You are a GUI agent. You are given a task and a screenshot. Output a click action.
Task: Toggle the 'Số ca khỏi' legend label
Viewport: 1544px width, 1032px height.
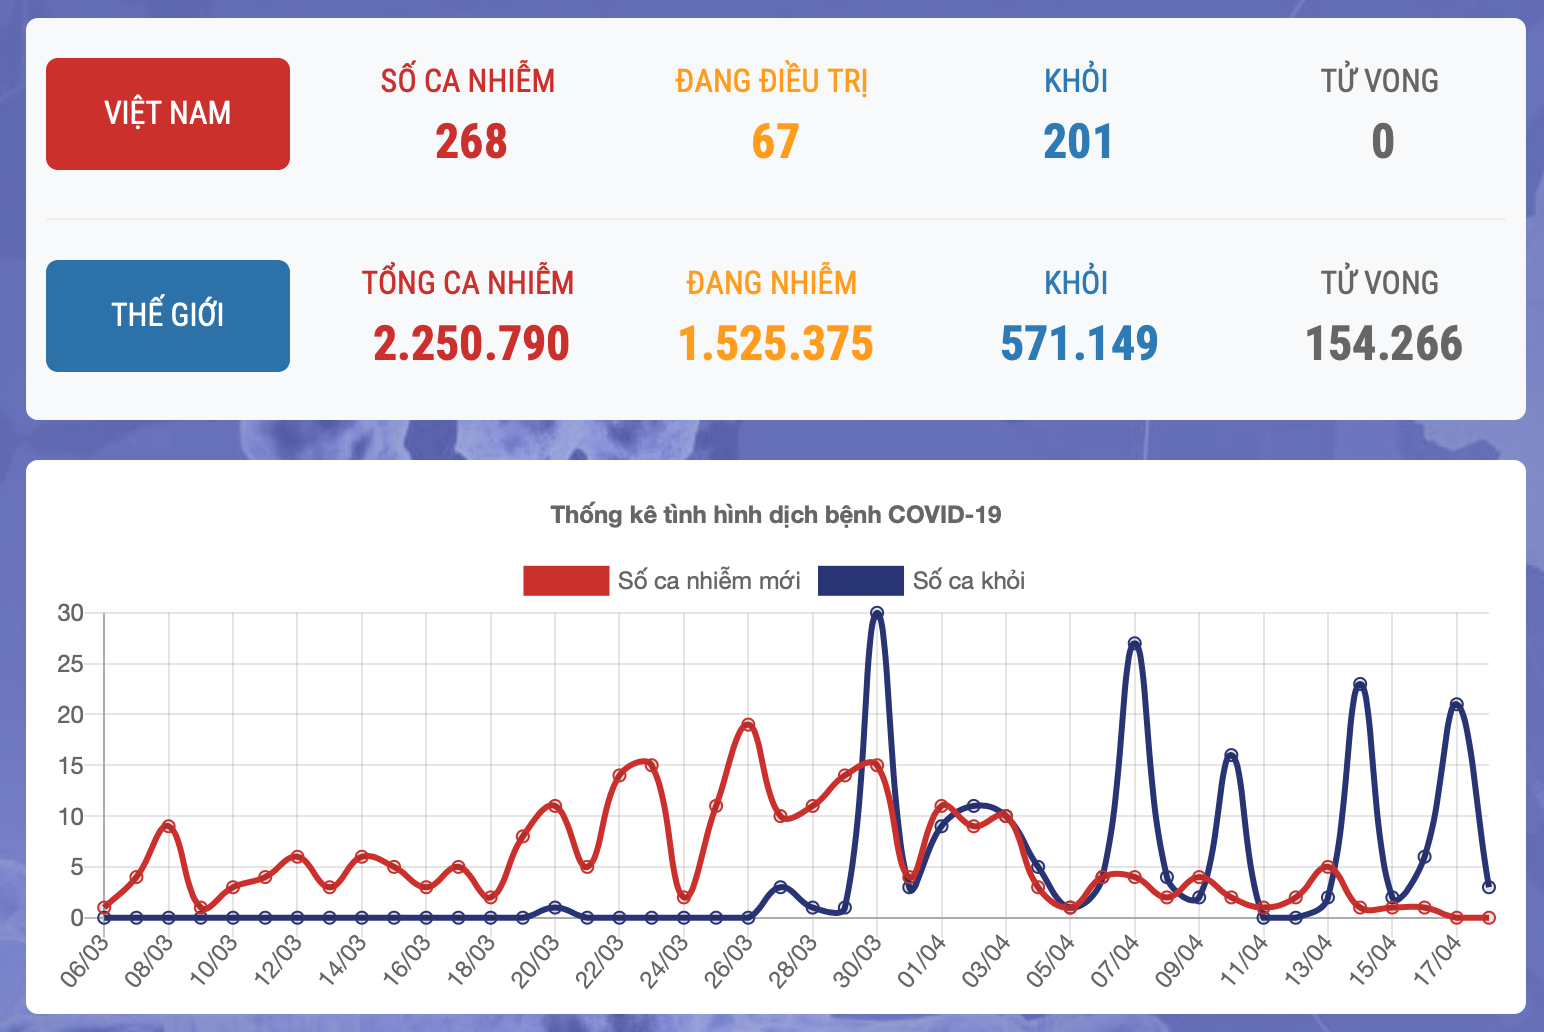968,581
